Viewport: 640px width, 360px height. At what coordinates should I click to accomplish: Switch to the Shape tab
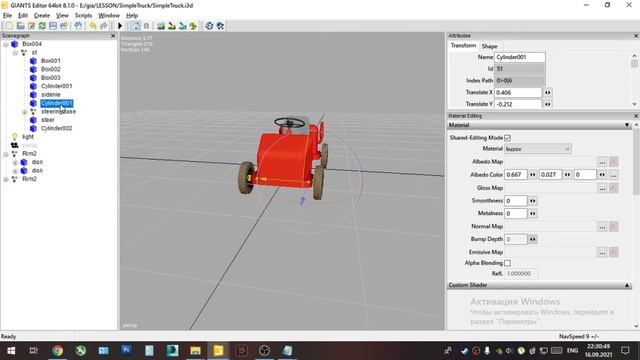[x=489, y=46]
